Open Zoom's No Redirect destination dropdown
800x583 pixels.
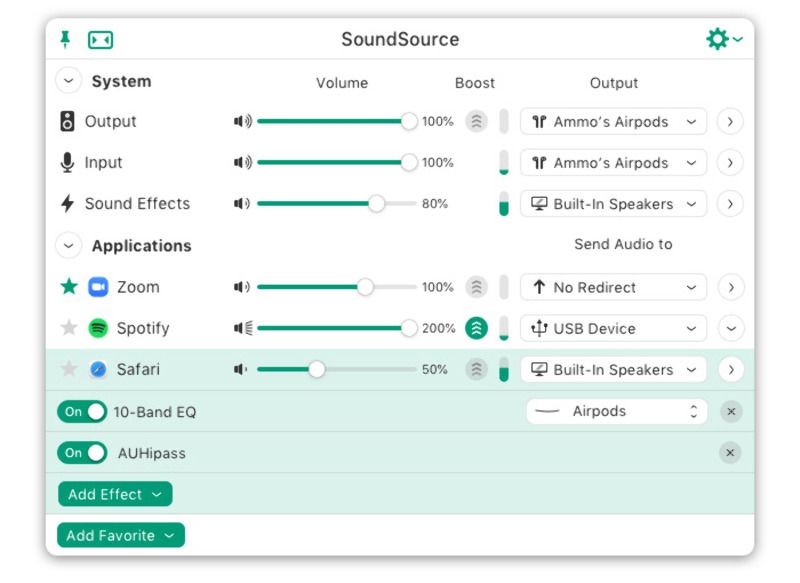pos(612,287)
